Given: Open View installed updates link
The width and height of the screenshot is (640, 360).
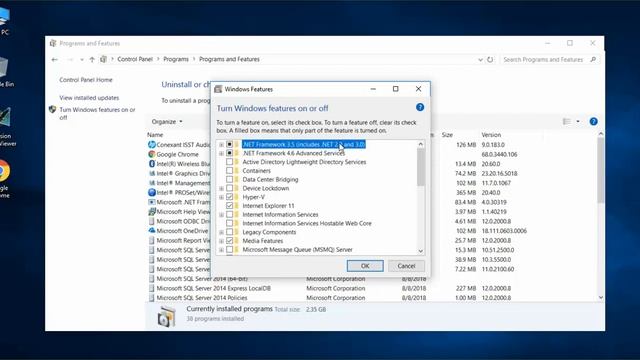Looking at the screenshot, I should [x=89, y=98].
